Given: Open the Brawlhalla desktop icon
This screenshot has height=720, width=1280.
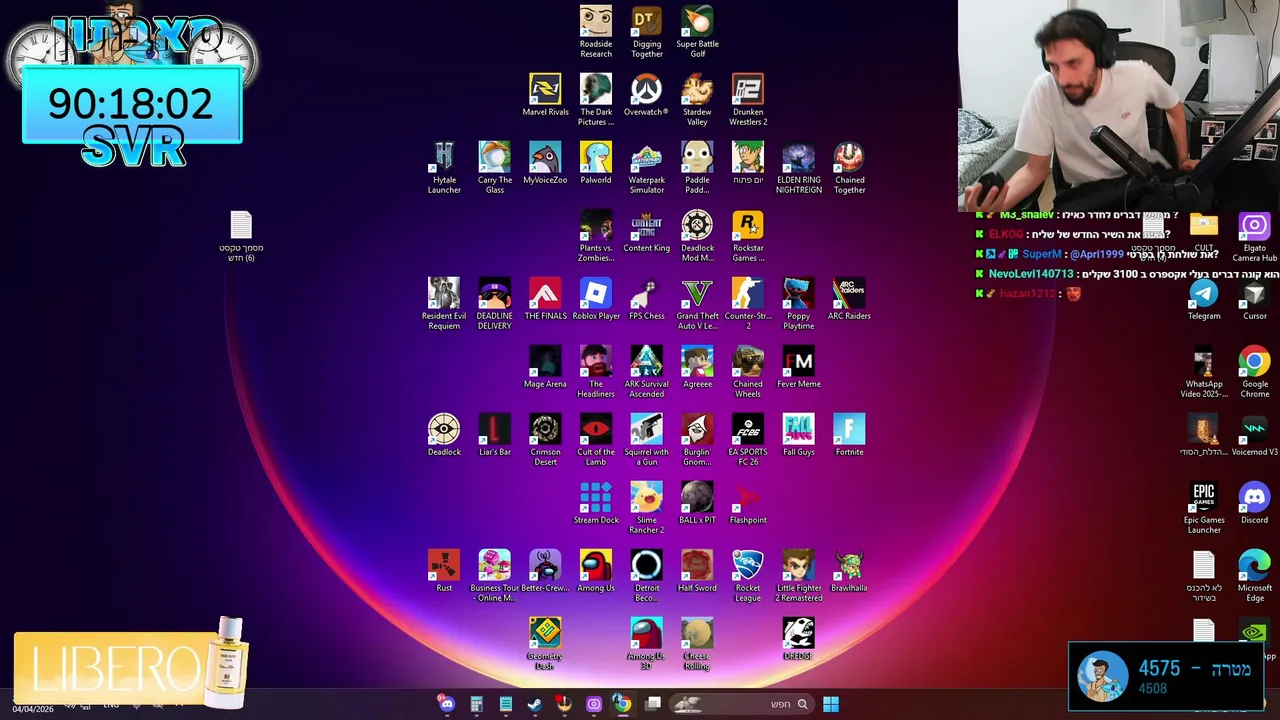Looking at the screenshot, I should pyautogui.click(x=849, y=571).
